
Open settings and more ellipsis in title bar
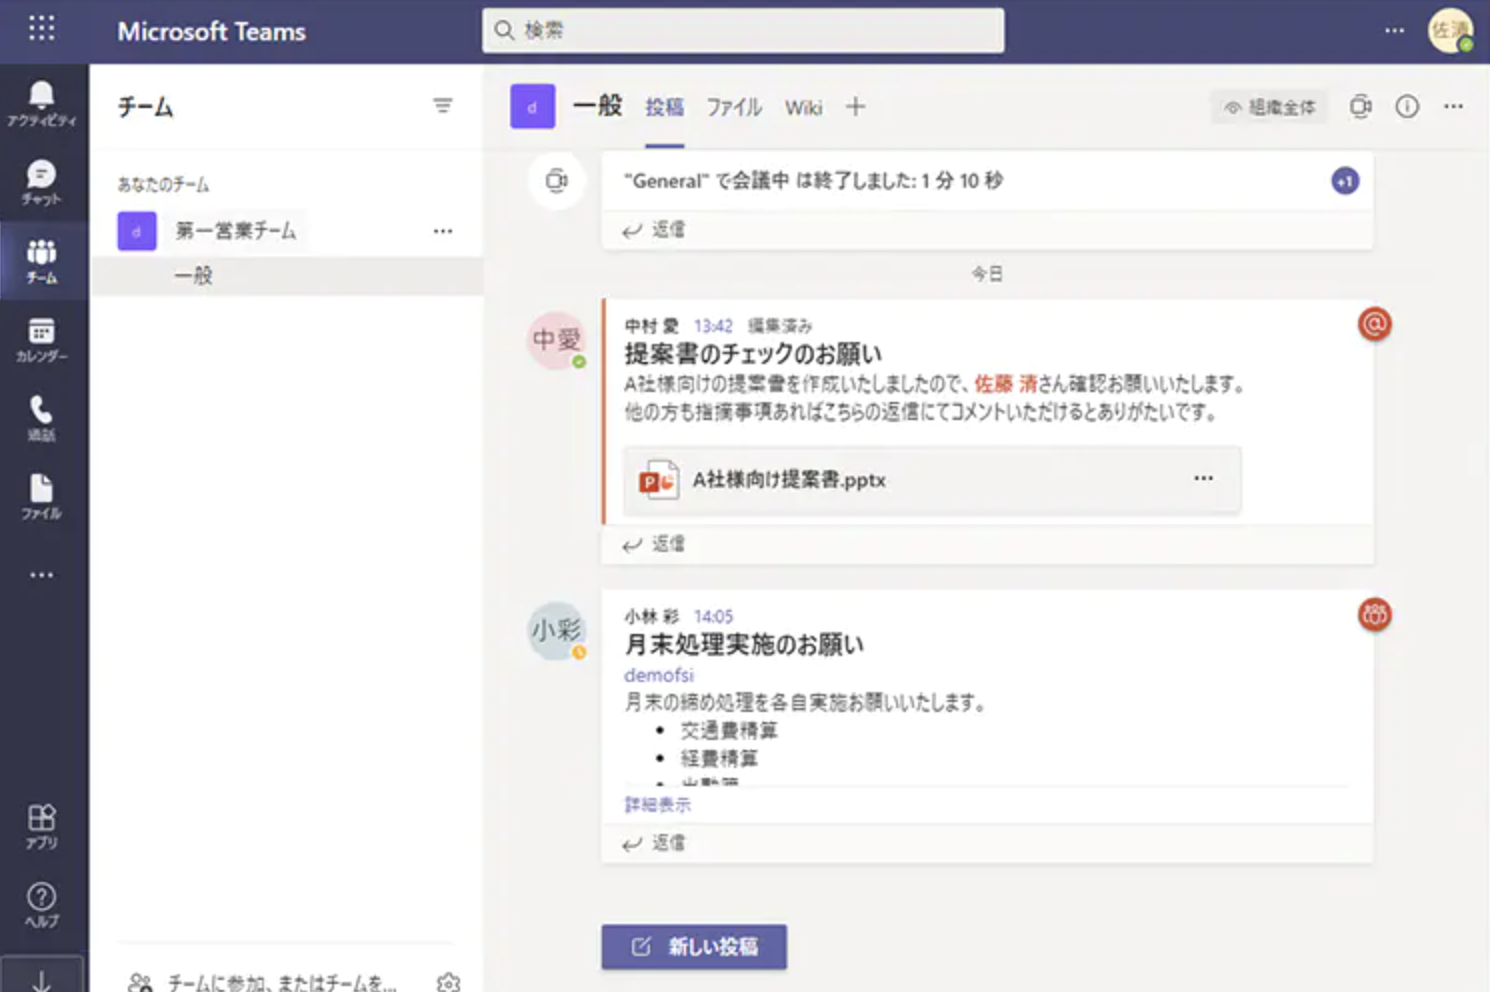tap(1394, 30)
